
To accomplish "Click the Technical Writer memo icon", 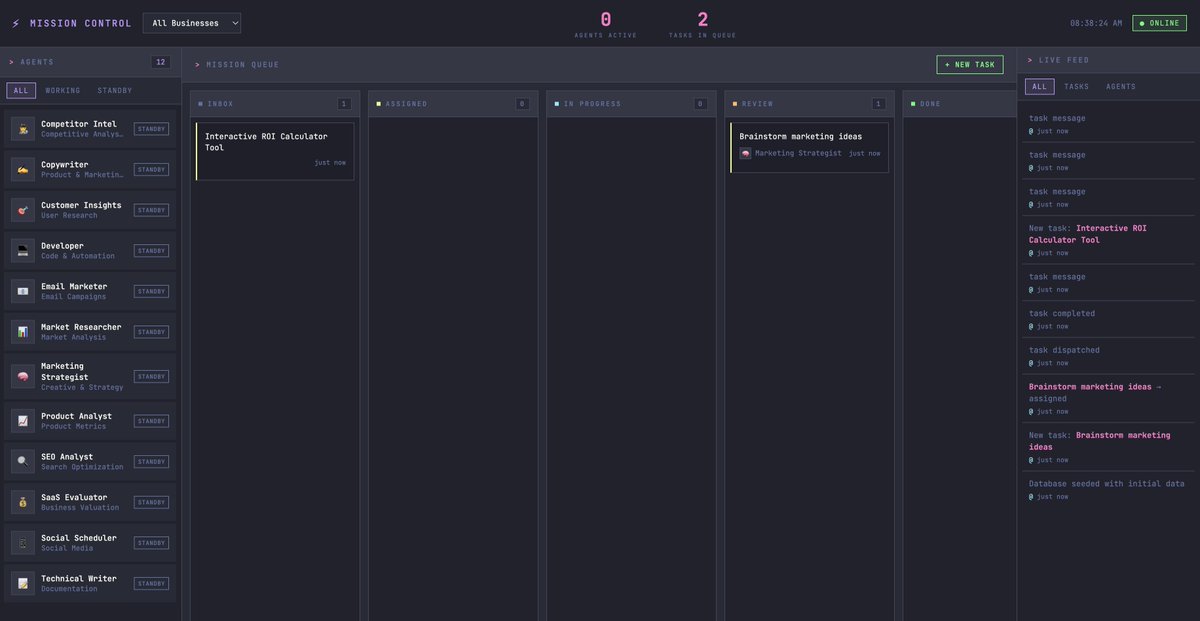I will [x=23, y=583].
